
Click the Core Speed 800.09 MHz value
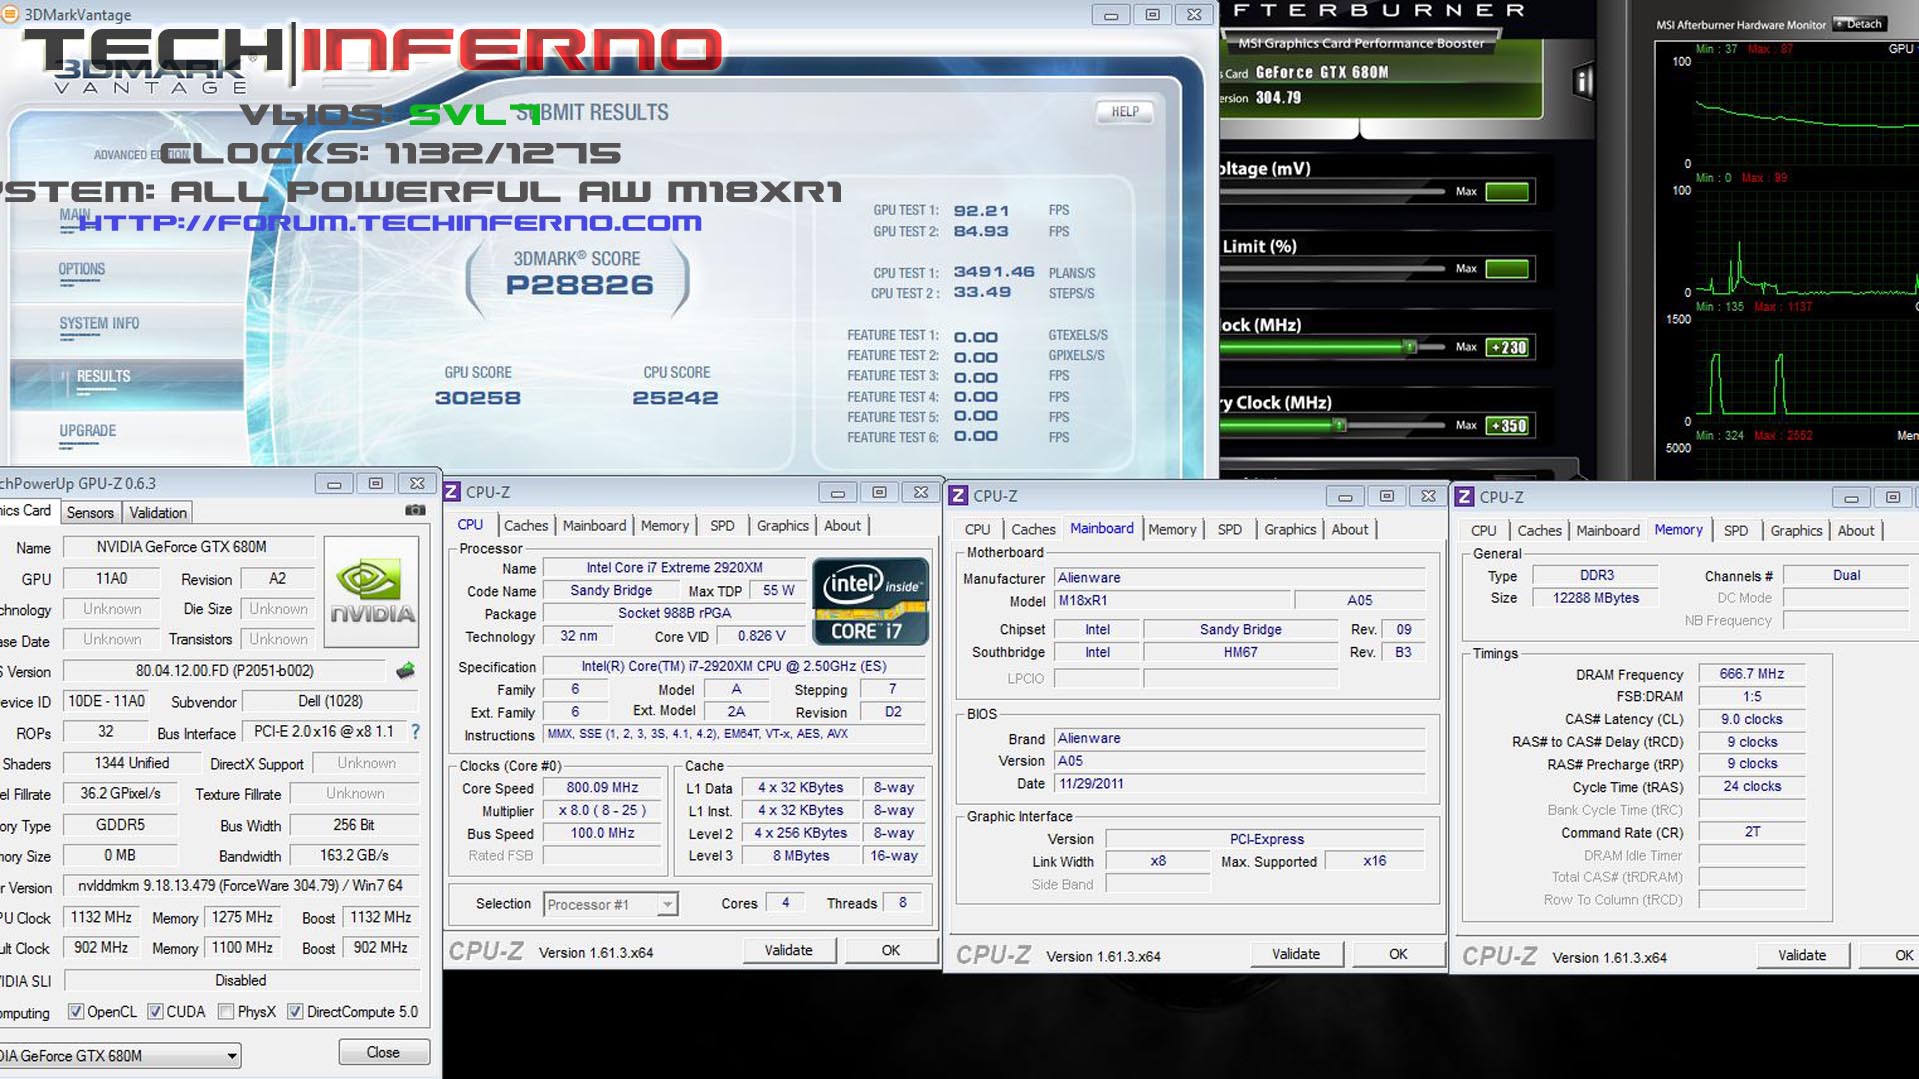click(x=602, y=787)
